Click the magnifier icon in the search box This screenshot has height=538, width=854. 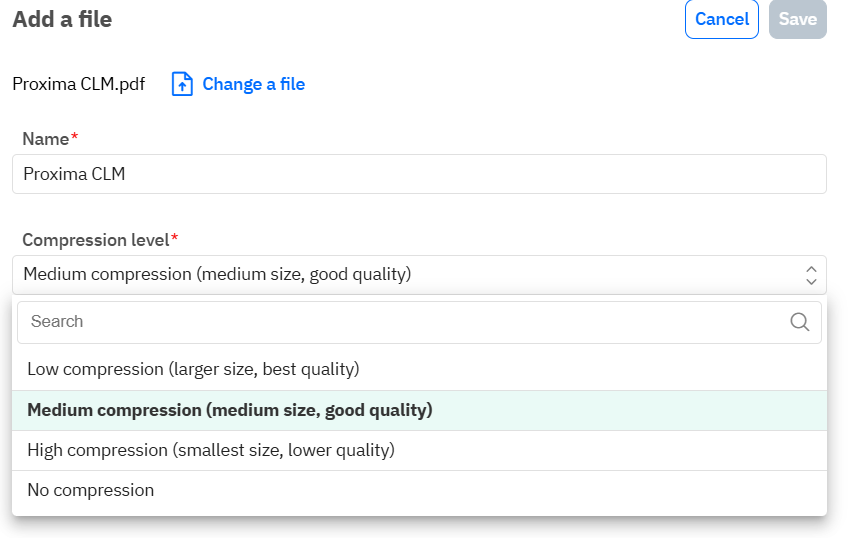pyautogui.click(x=800, y=322)
